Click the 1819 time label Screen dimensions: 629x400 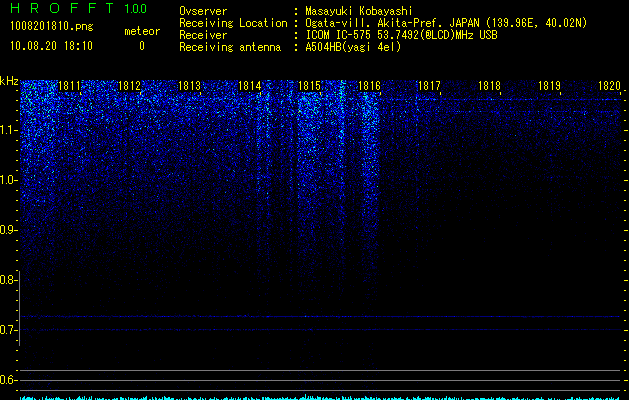coord(549,86)
